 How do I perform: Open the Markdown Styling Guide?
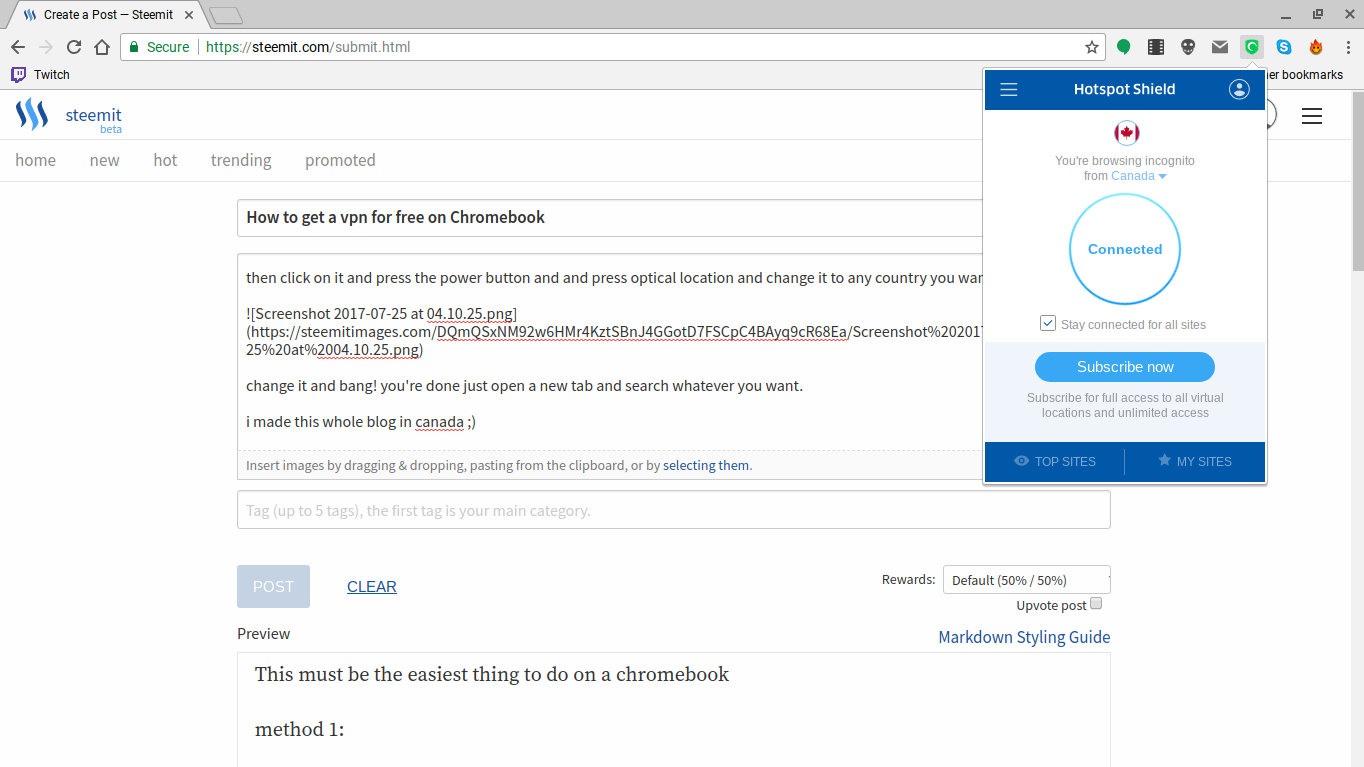click(x=1024, y=637)
